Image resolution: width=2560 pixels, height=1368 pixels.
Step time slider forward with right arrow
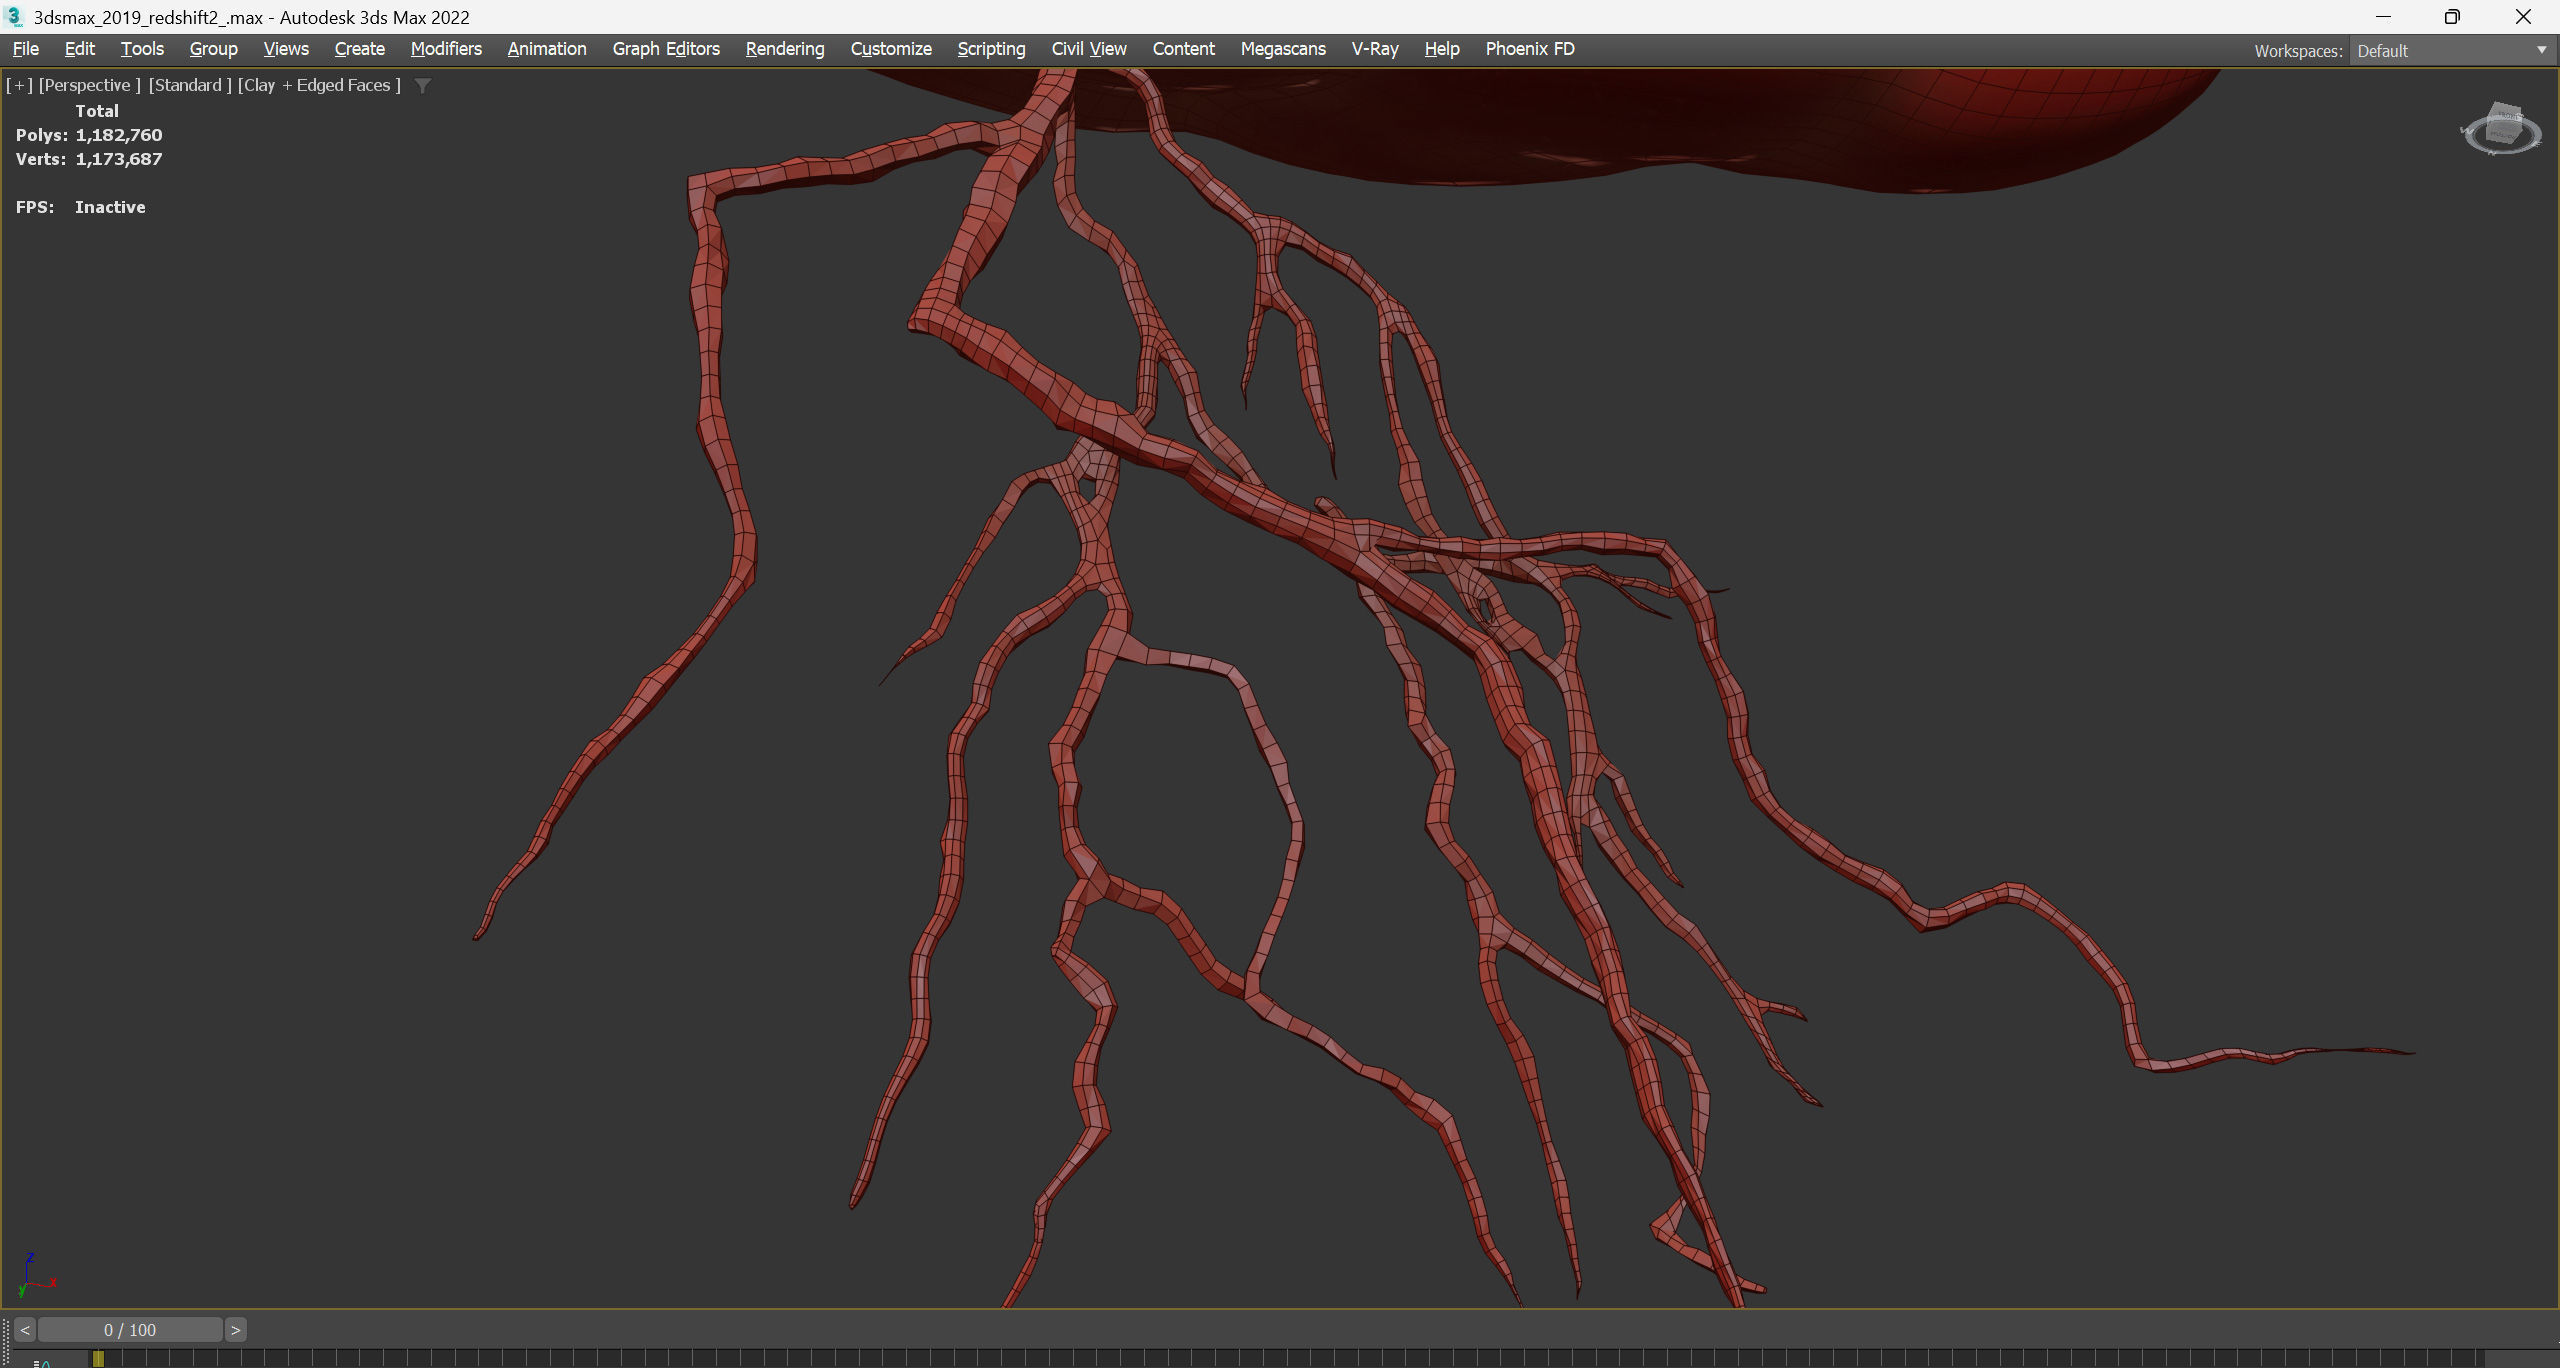(x=235, y=1330)
